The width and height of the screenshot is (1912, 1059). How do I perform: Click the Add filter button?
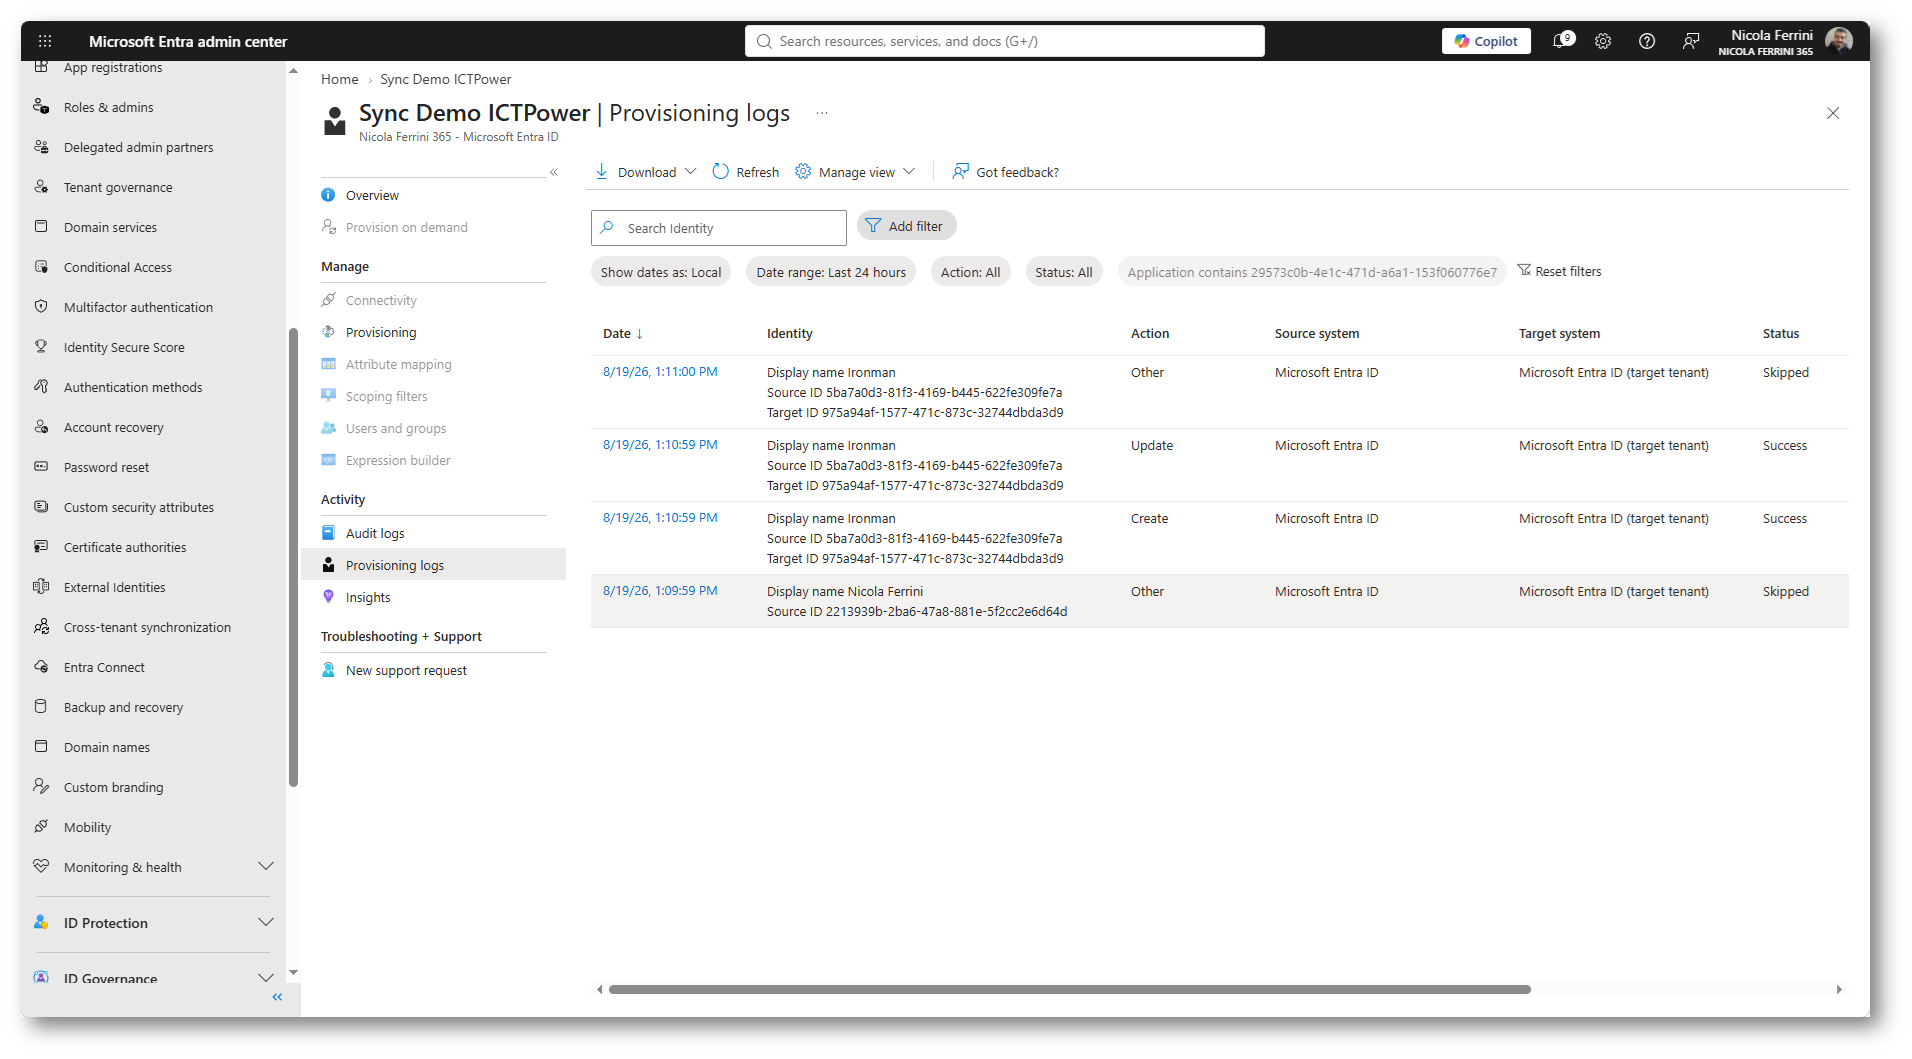pos(906,226)
